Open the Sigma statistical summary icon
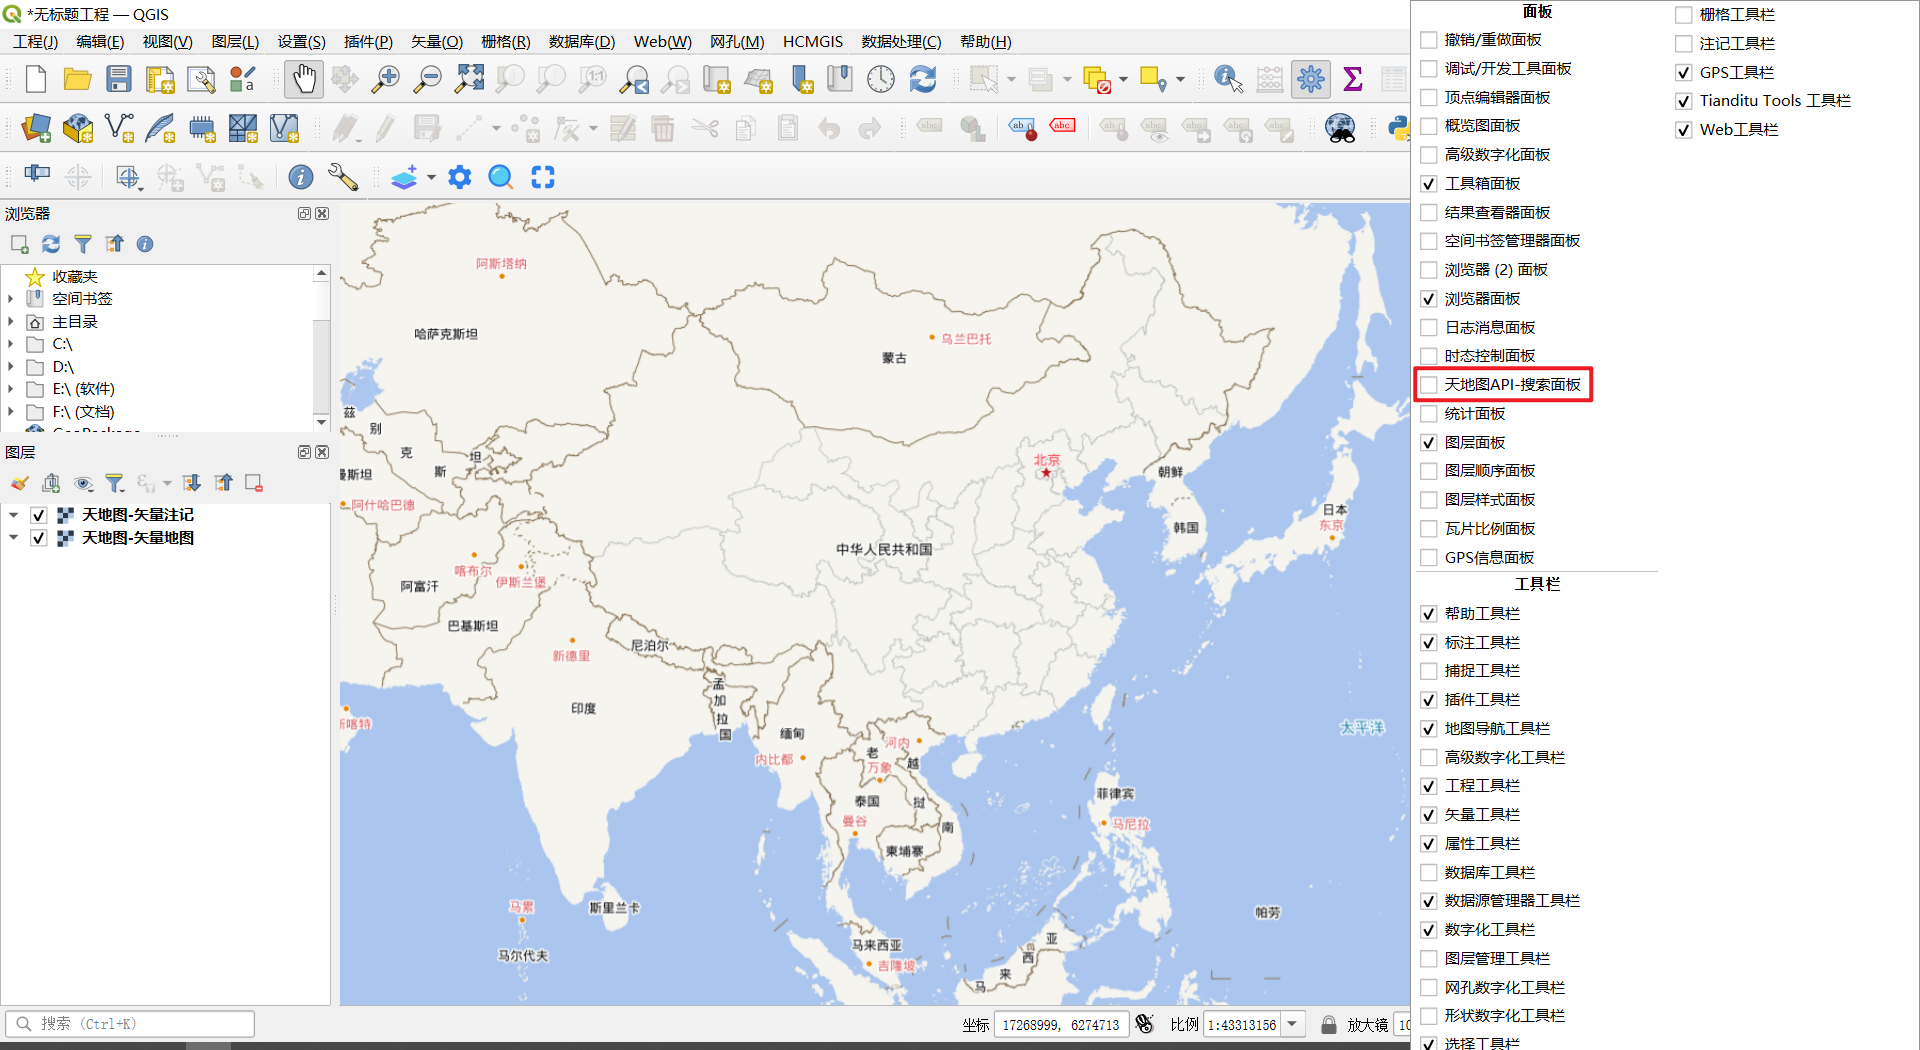The height and width of the screenshot is (1050, 1920). 1353,79
